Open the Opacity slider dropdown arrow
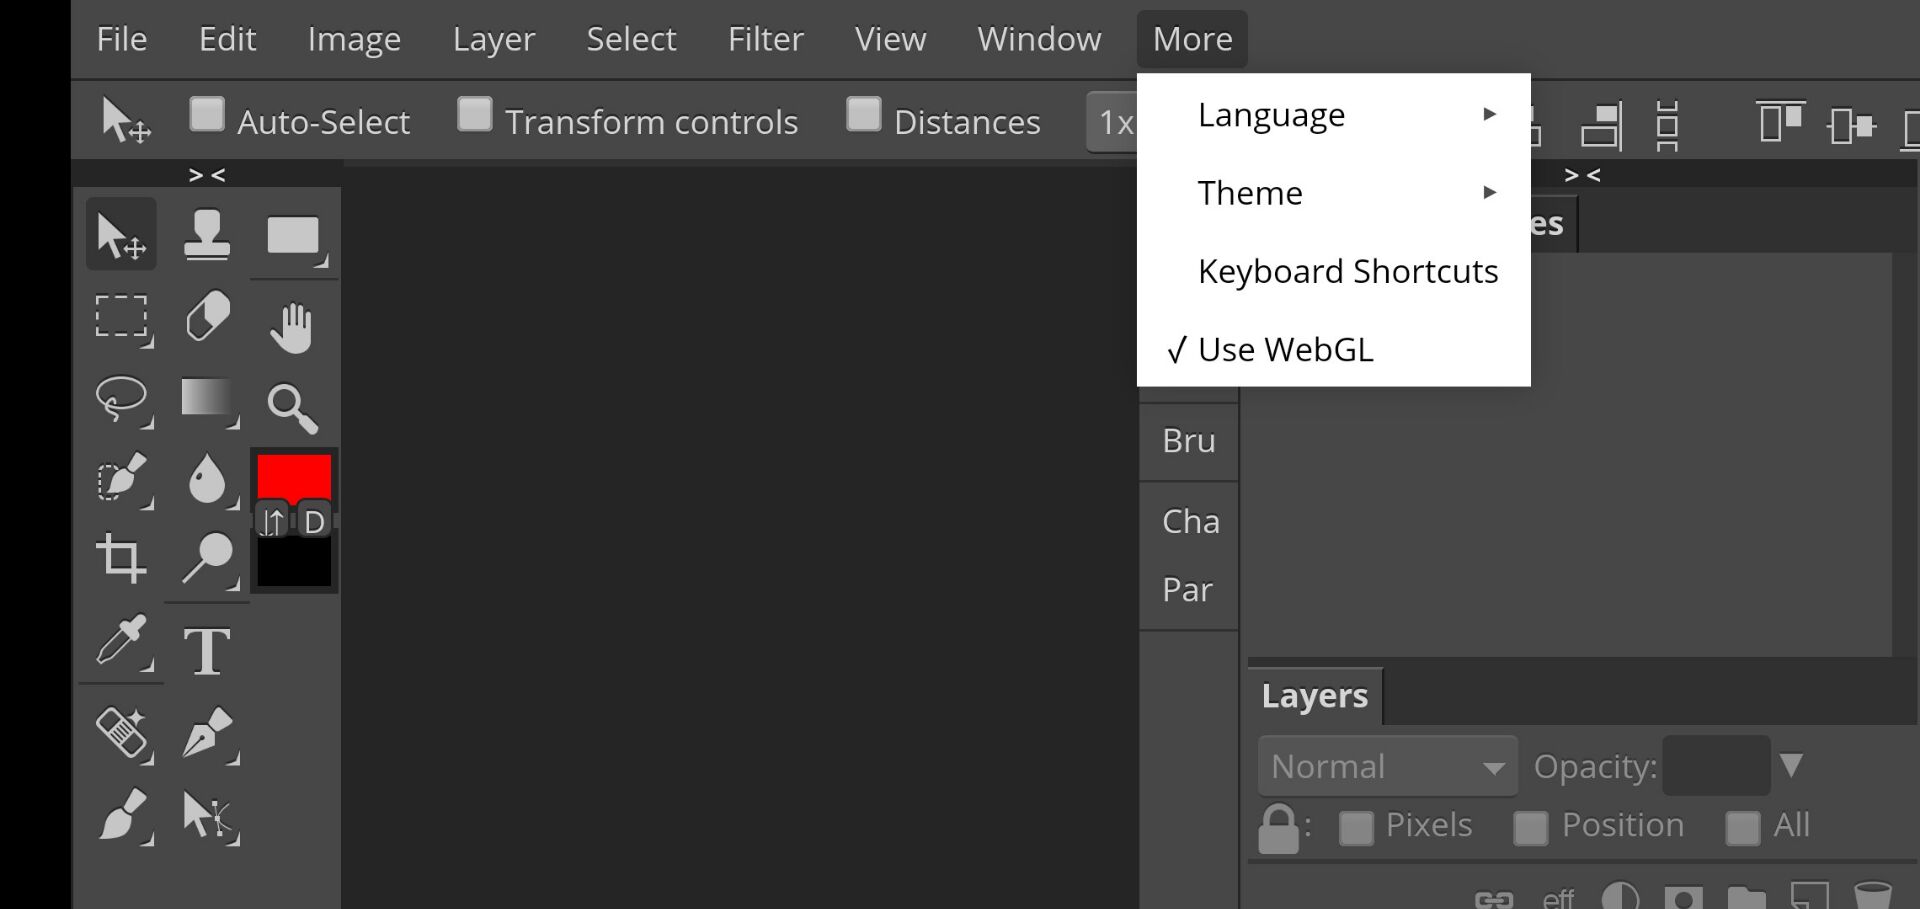The width and height of the screenshot is (1920, 909). [x=1791, y=766]
